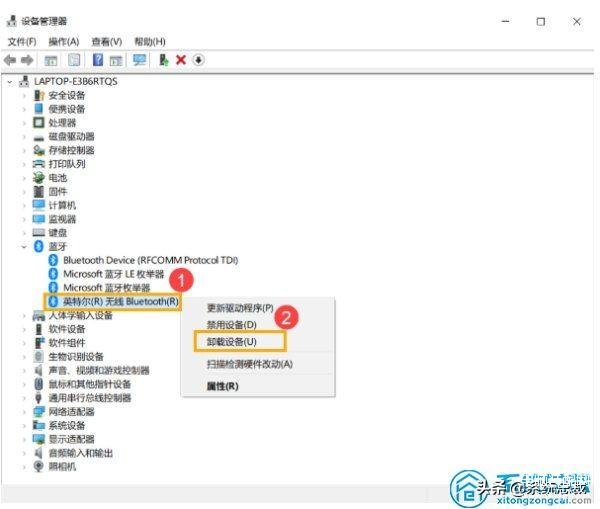Click the 安全设备 category icon
Viewport: 600px width, 509px height.
pyautogui.click(x=39, y=95)
